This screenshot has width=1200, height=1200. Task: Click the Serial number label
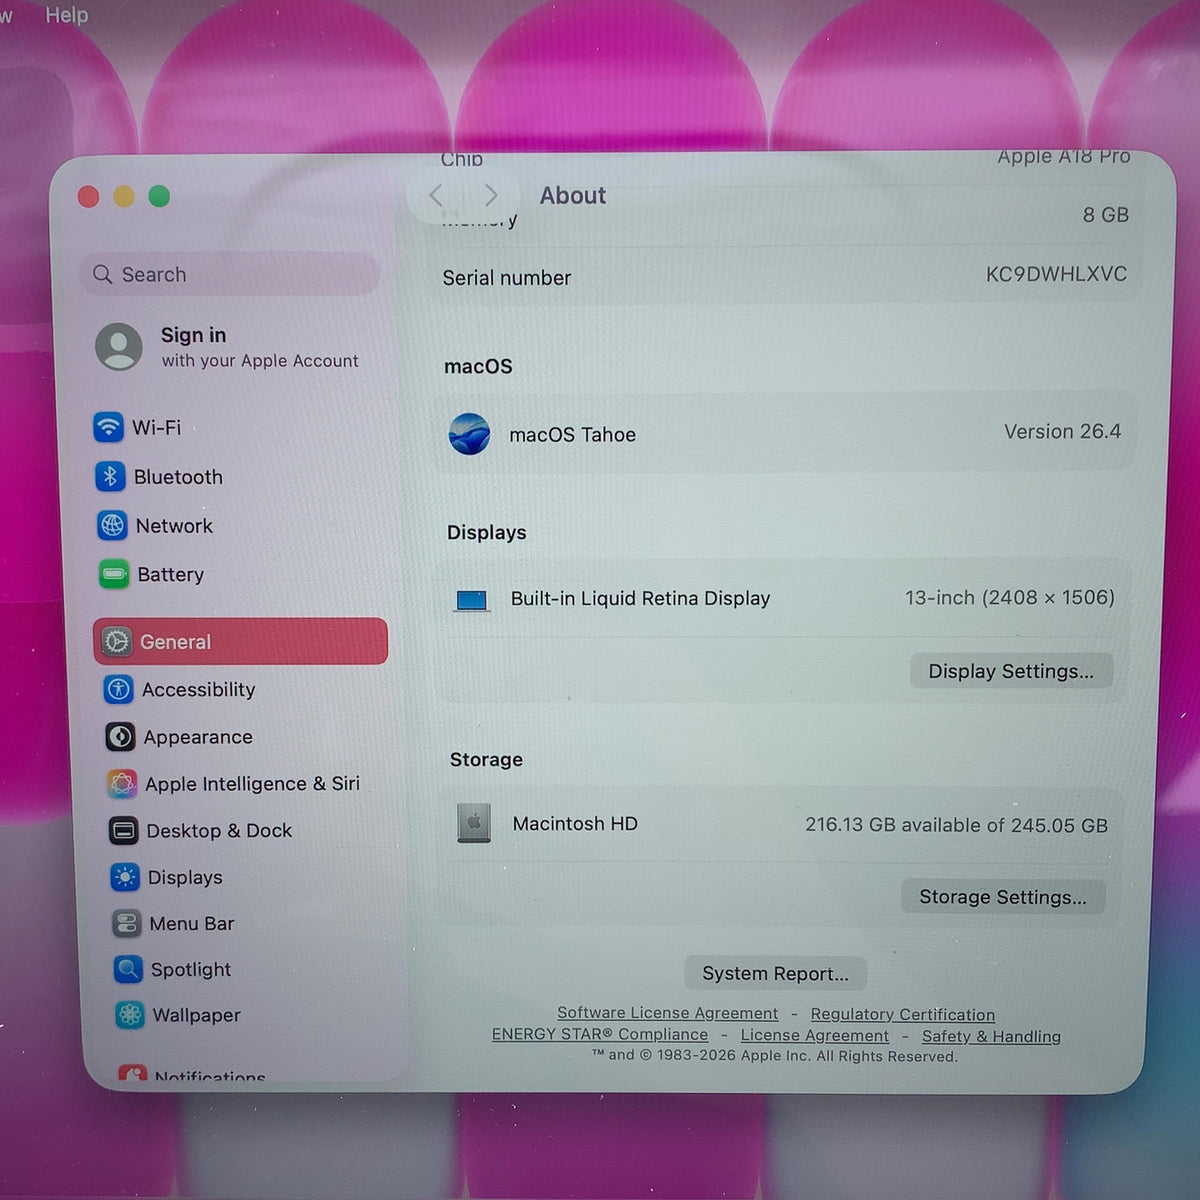tap(507, 278)
